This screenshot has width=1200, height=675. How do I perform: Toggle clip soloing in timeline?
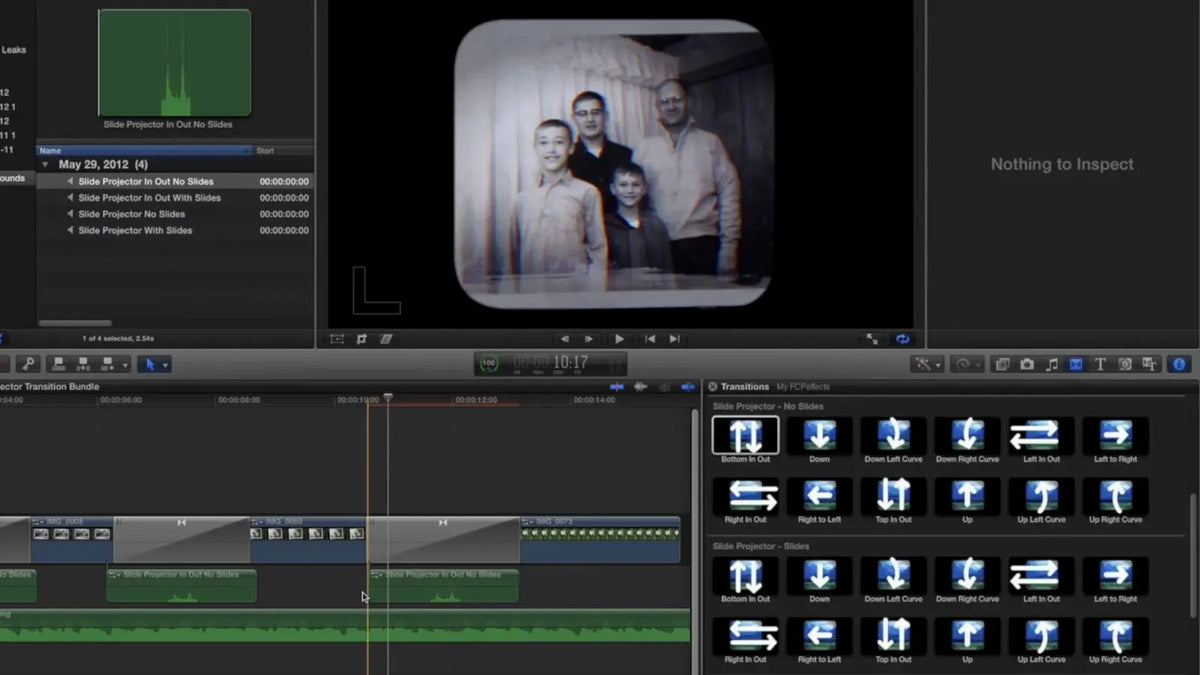coord(664,387)
